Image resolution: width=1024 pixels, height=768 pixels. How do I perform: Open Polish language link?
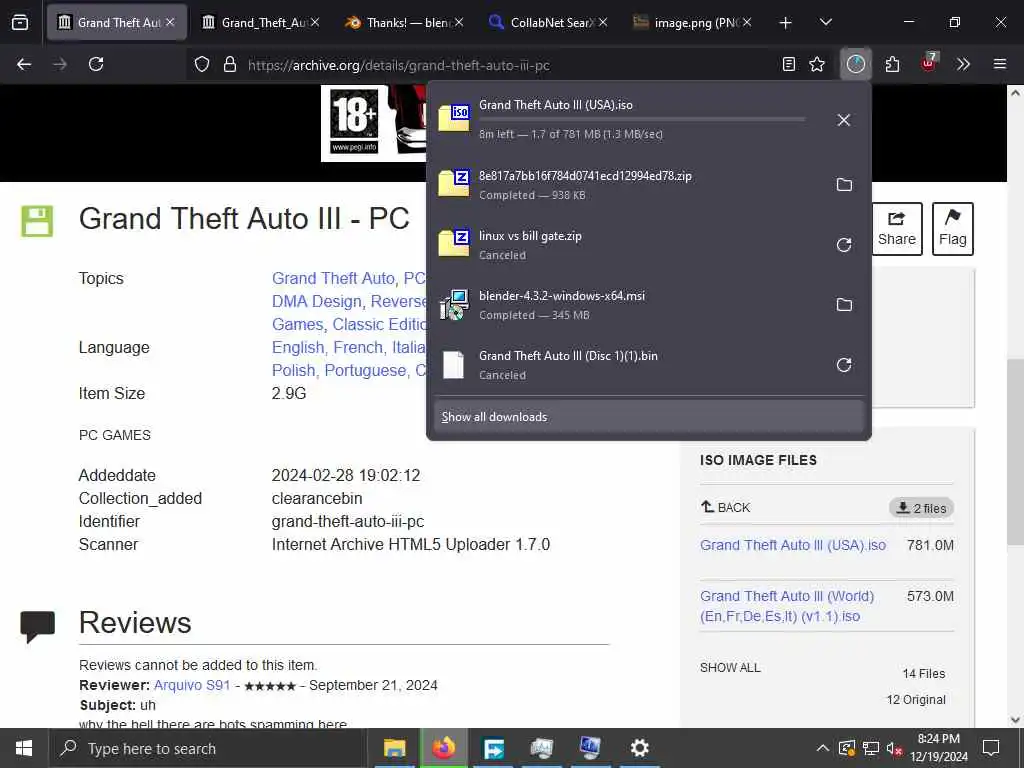pyautogui.click(x=293, y=370)
